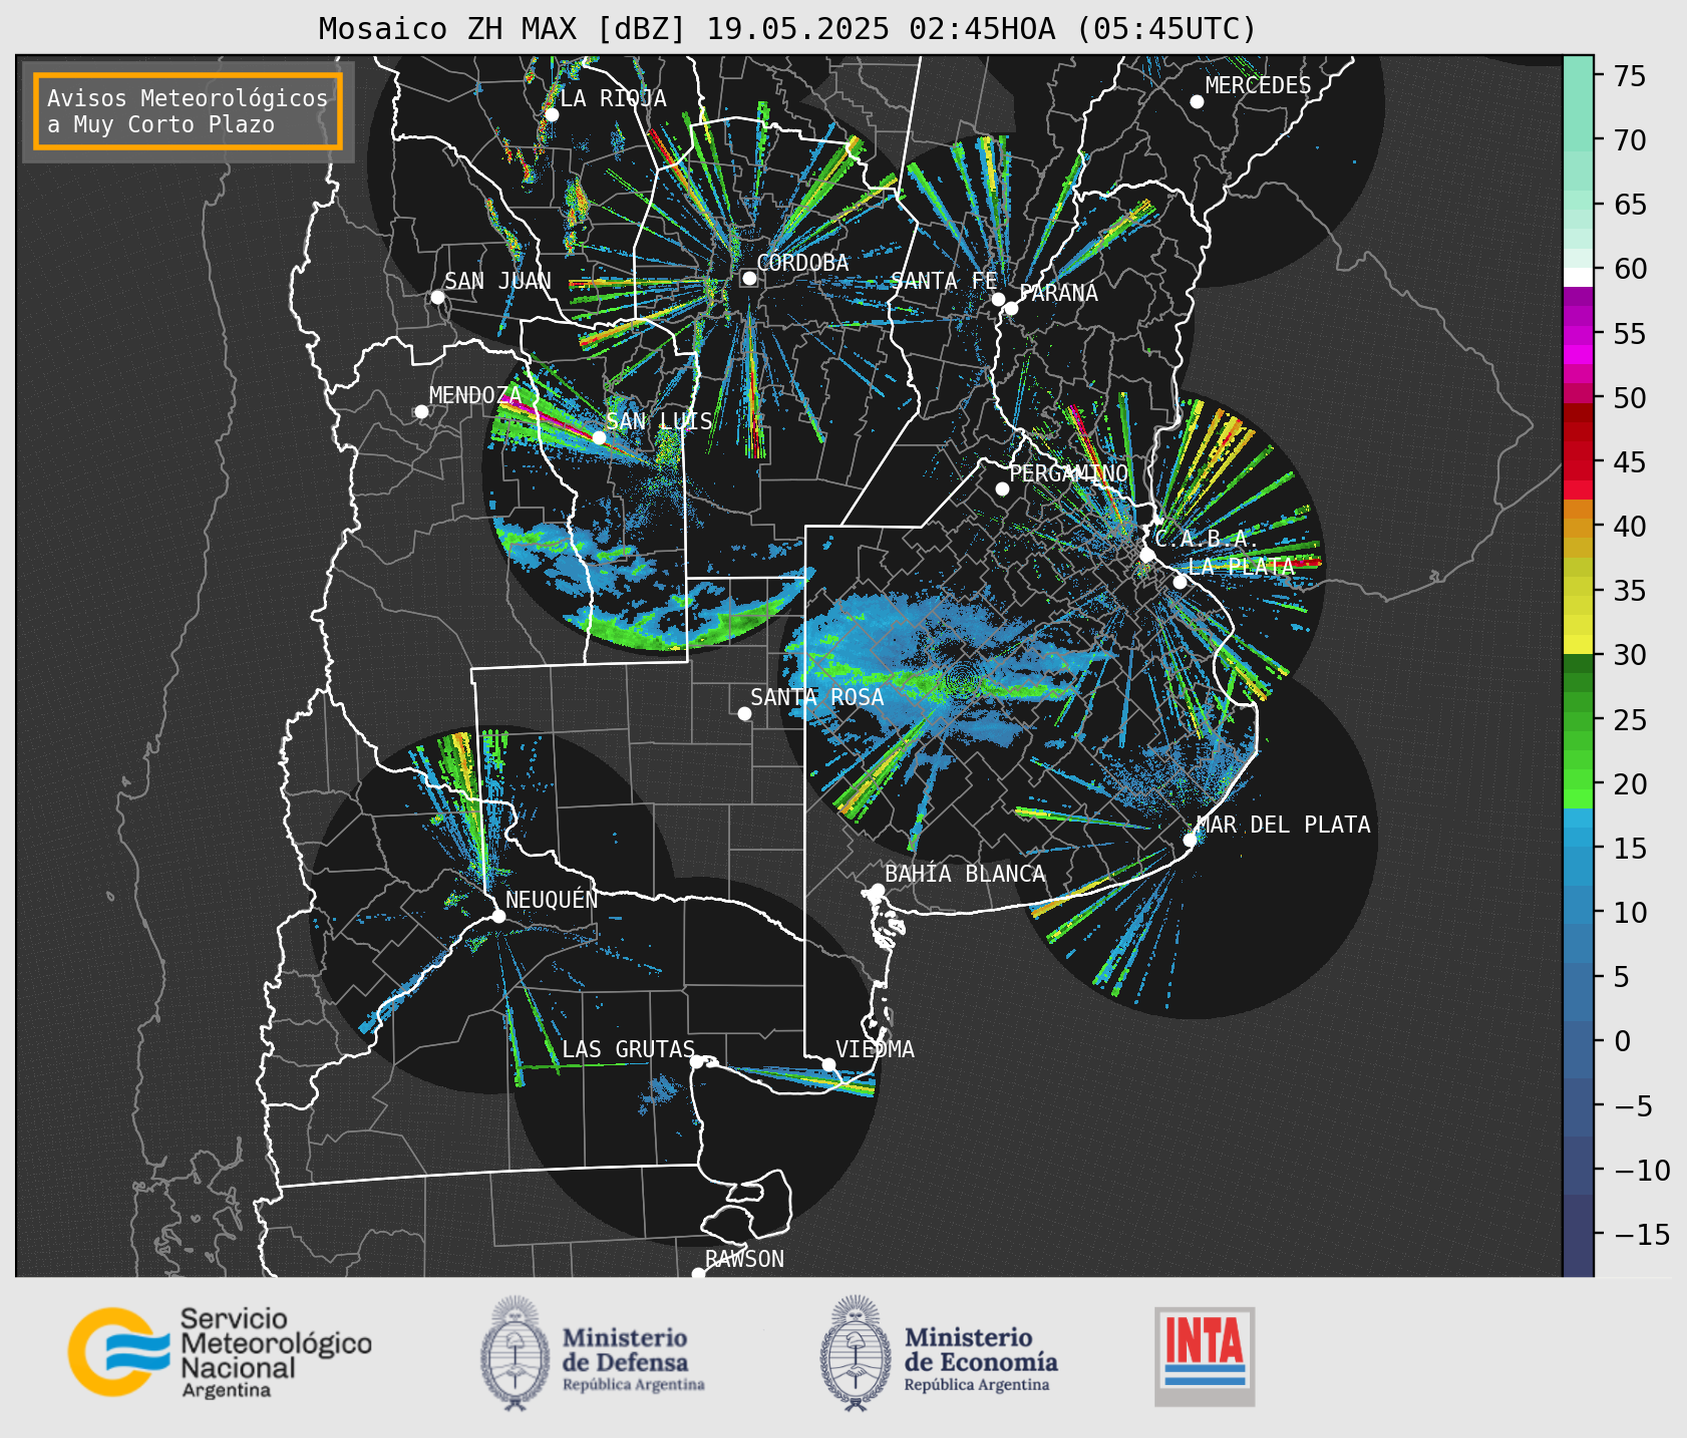
Task: Click the Santa Rosa city marker dot
Action: tap(744, 713)
